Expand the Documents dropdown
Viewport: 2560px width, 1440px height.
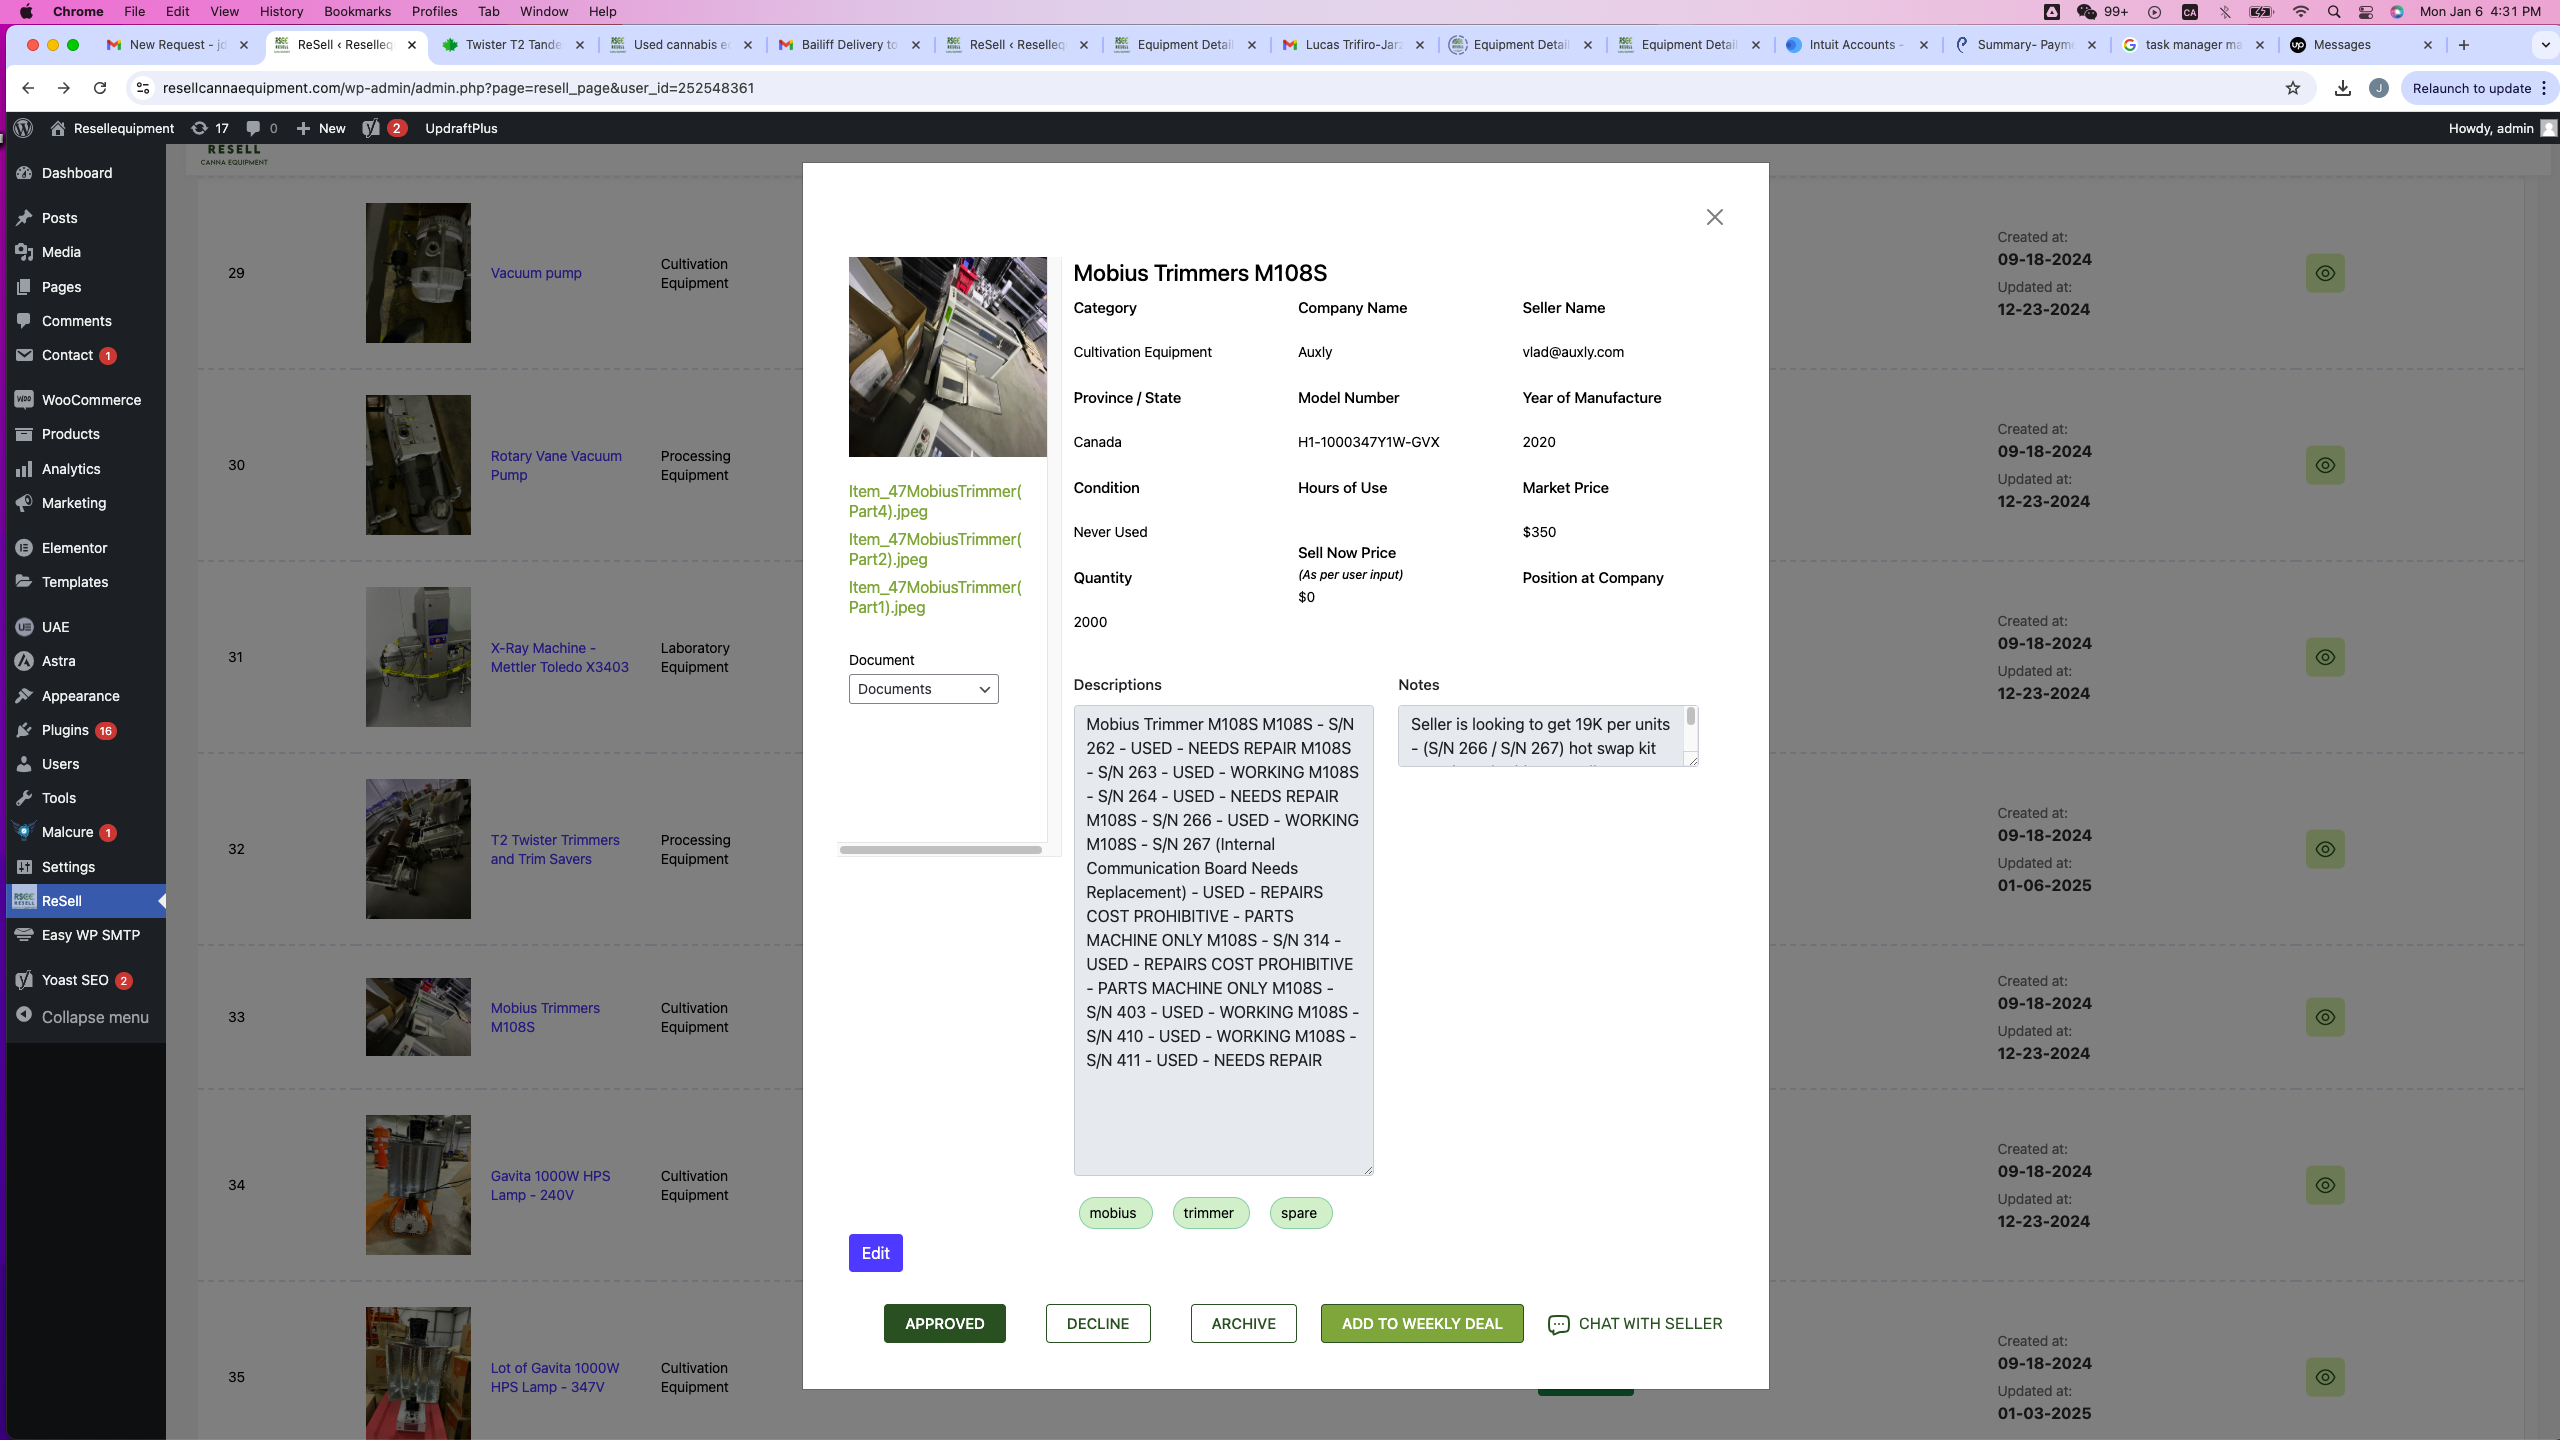[x=923, y=689]
